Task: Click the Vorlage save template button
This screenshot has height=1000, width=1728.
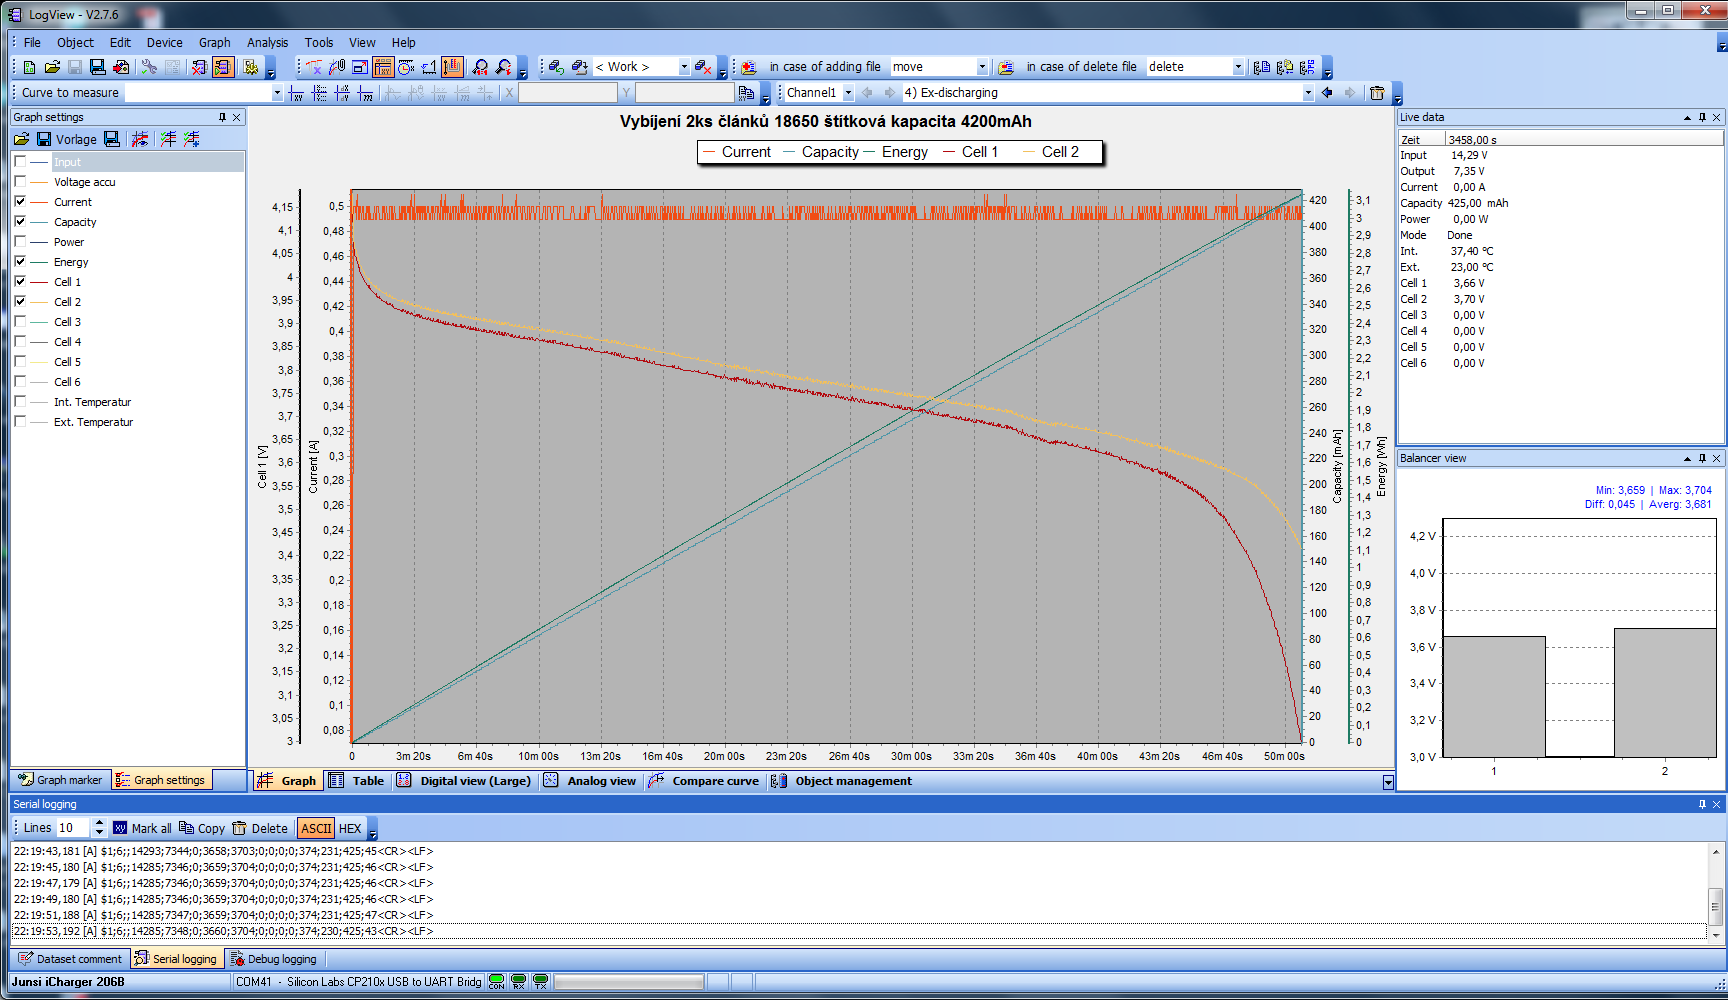Action: point(67,139)
